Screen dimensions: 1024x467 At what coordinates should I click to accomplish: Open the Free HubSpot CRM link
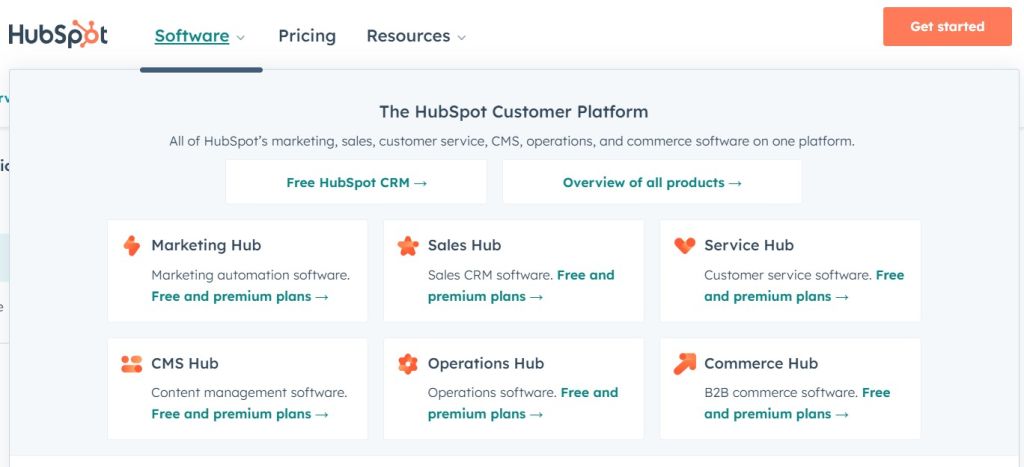(356, 183)
